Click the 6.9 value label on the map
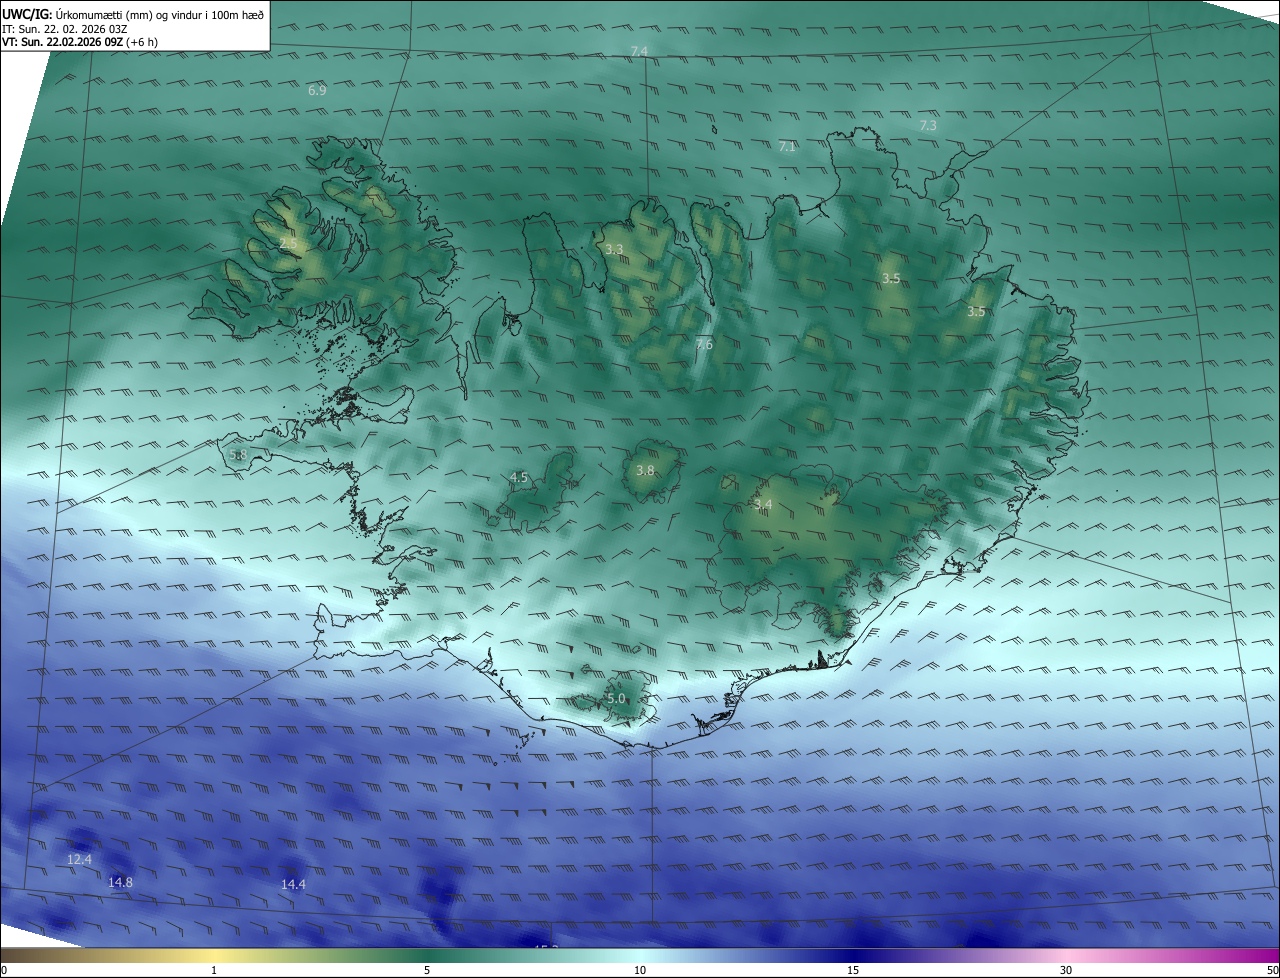1280x978 pixels. 317,90
